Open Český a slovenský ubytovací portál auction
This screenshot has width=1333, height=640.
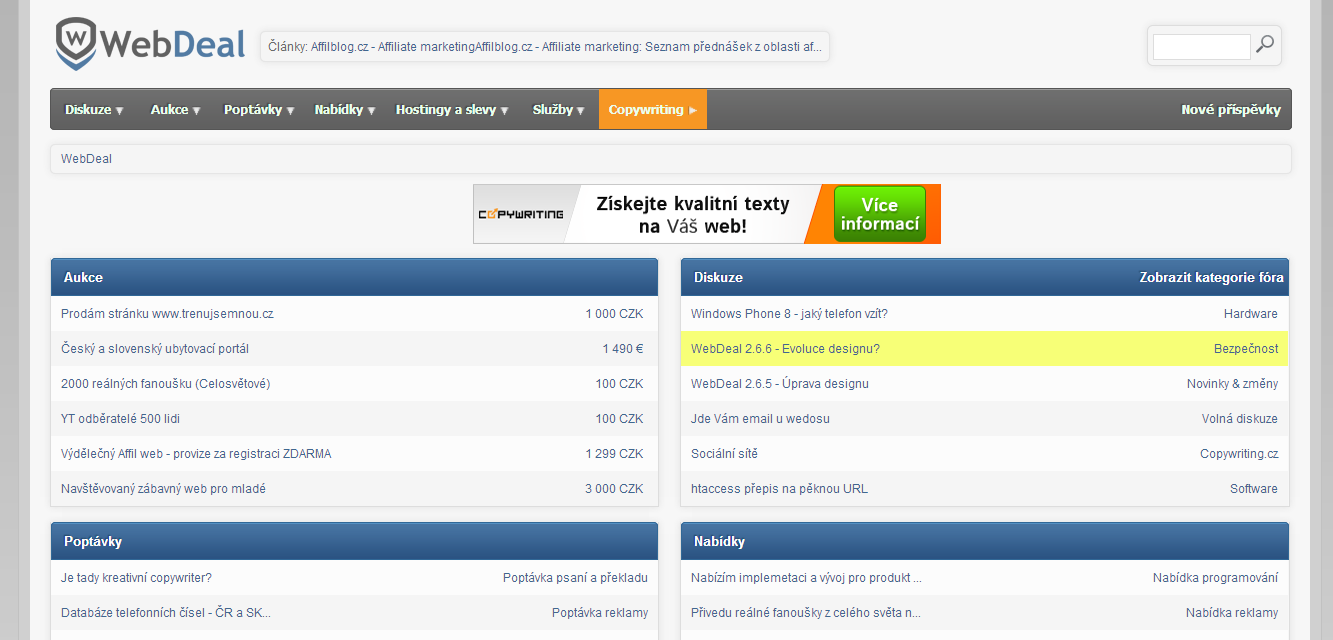(x=155, y=349)
